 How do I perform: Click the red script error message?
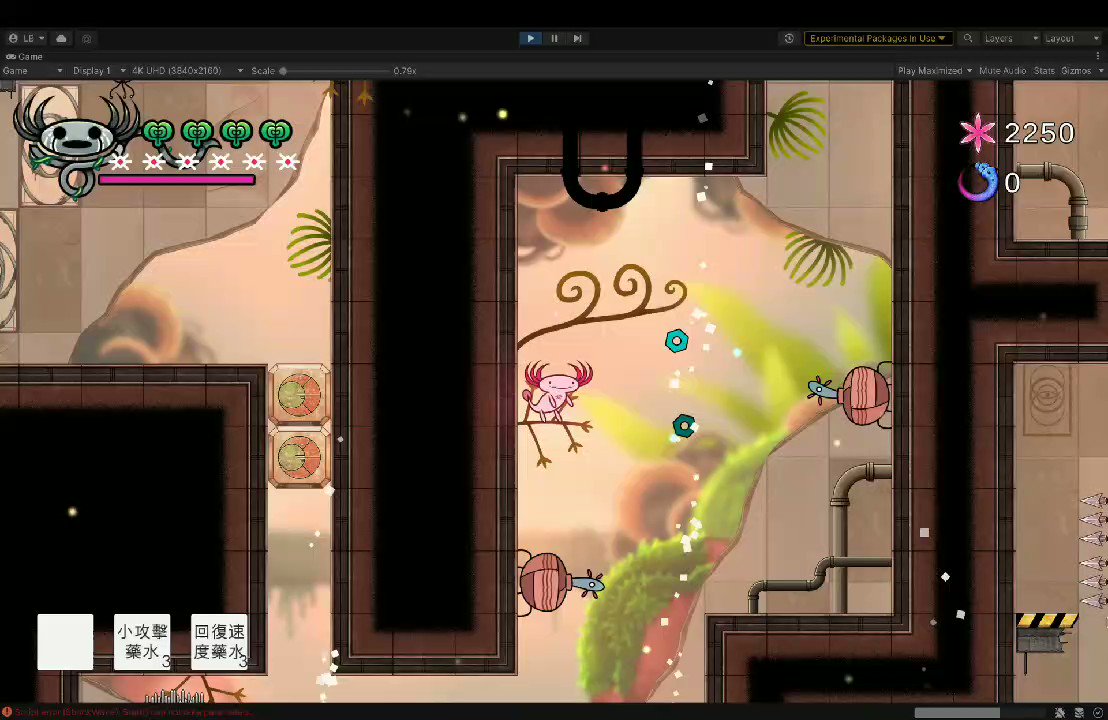(x=133, y=712)
